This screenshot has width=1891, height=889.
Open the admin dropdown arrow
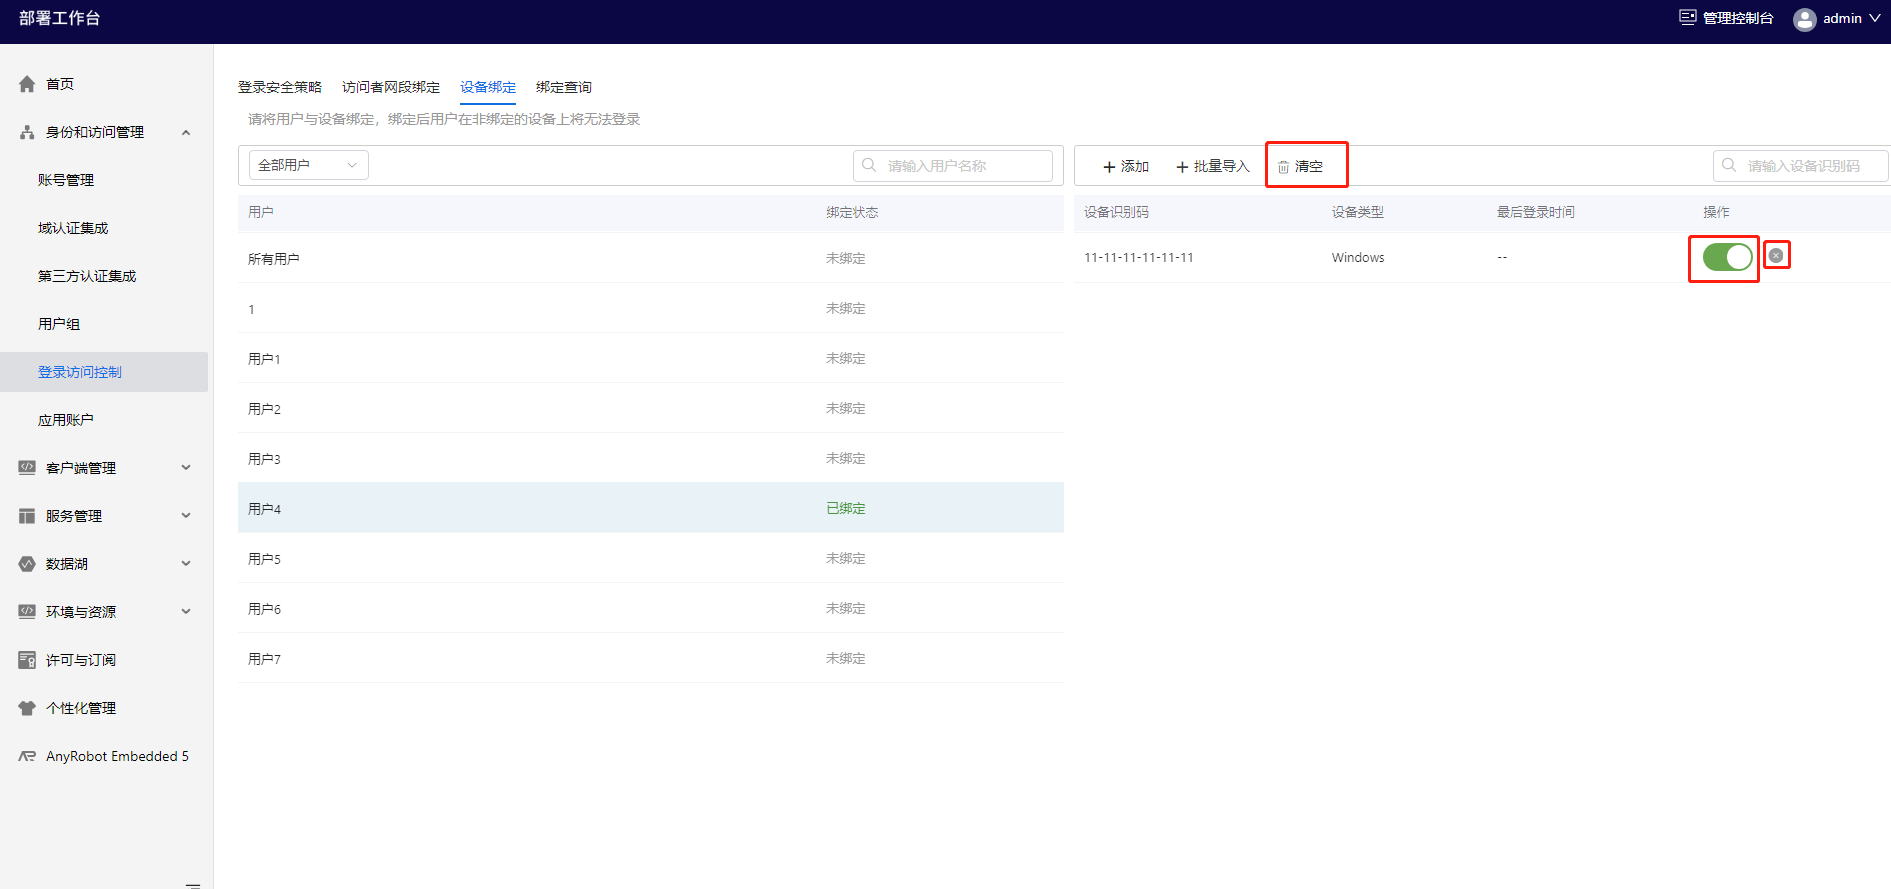click(x=1874, y=18)
